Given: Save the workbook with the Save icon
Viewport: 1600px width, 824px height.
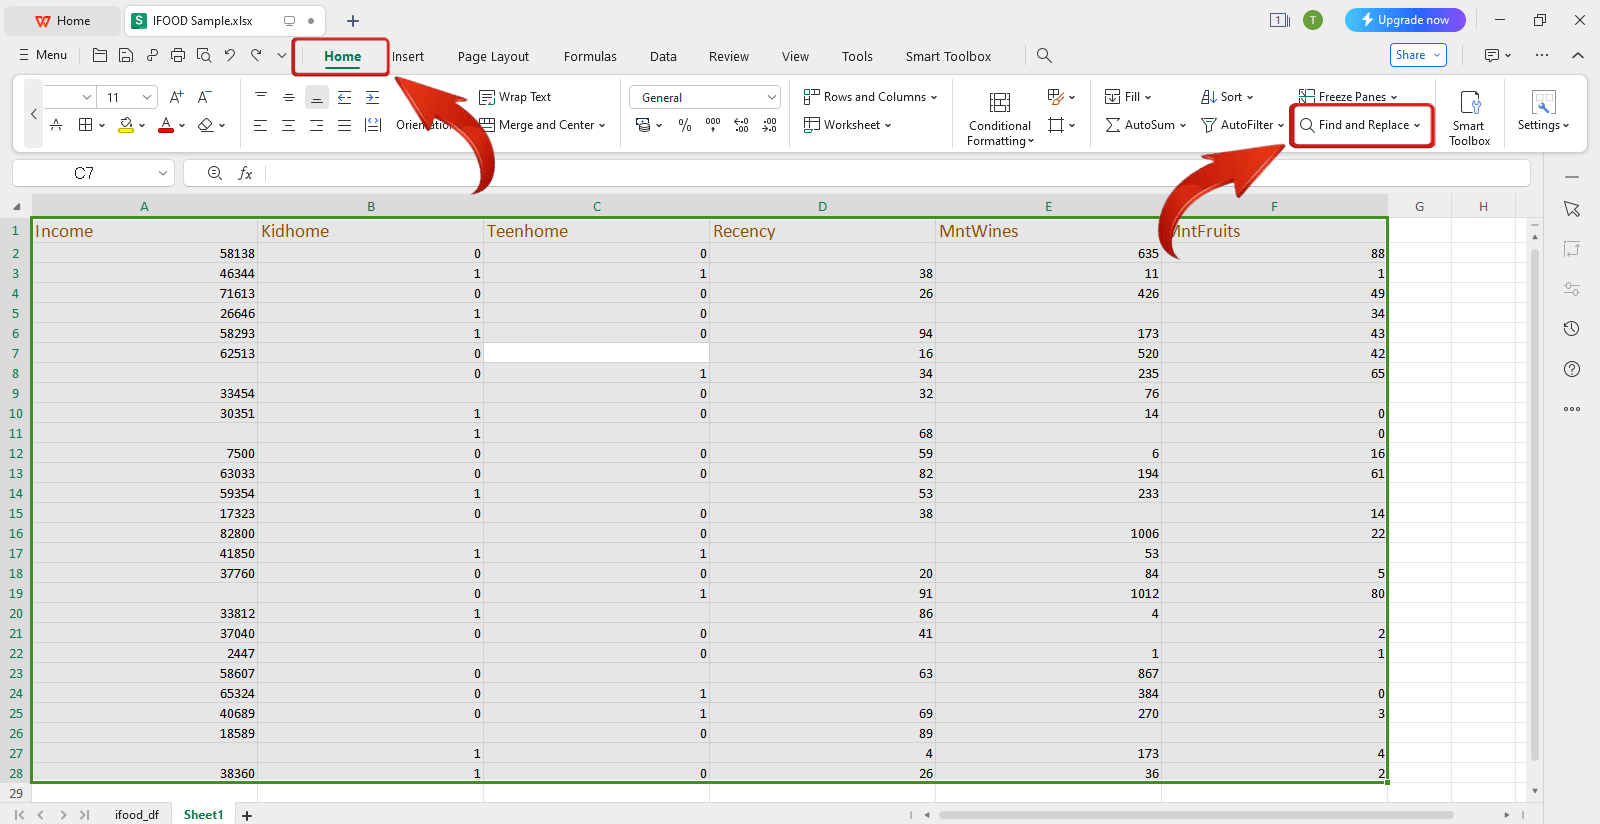Looking at the screenshot, I should click(x=126, y=56).
